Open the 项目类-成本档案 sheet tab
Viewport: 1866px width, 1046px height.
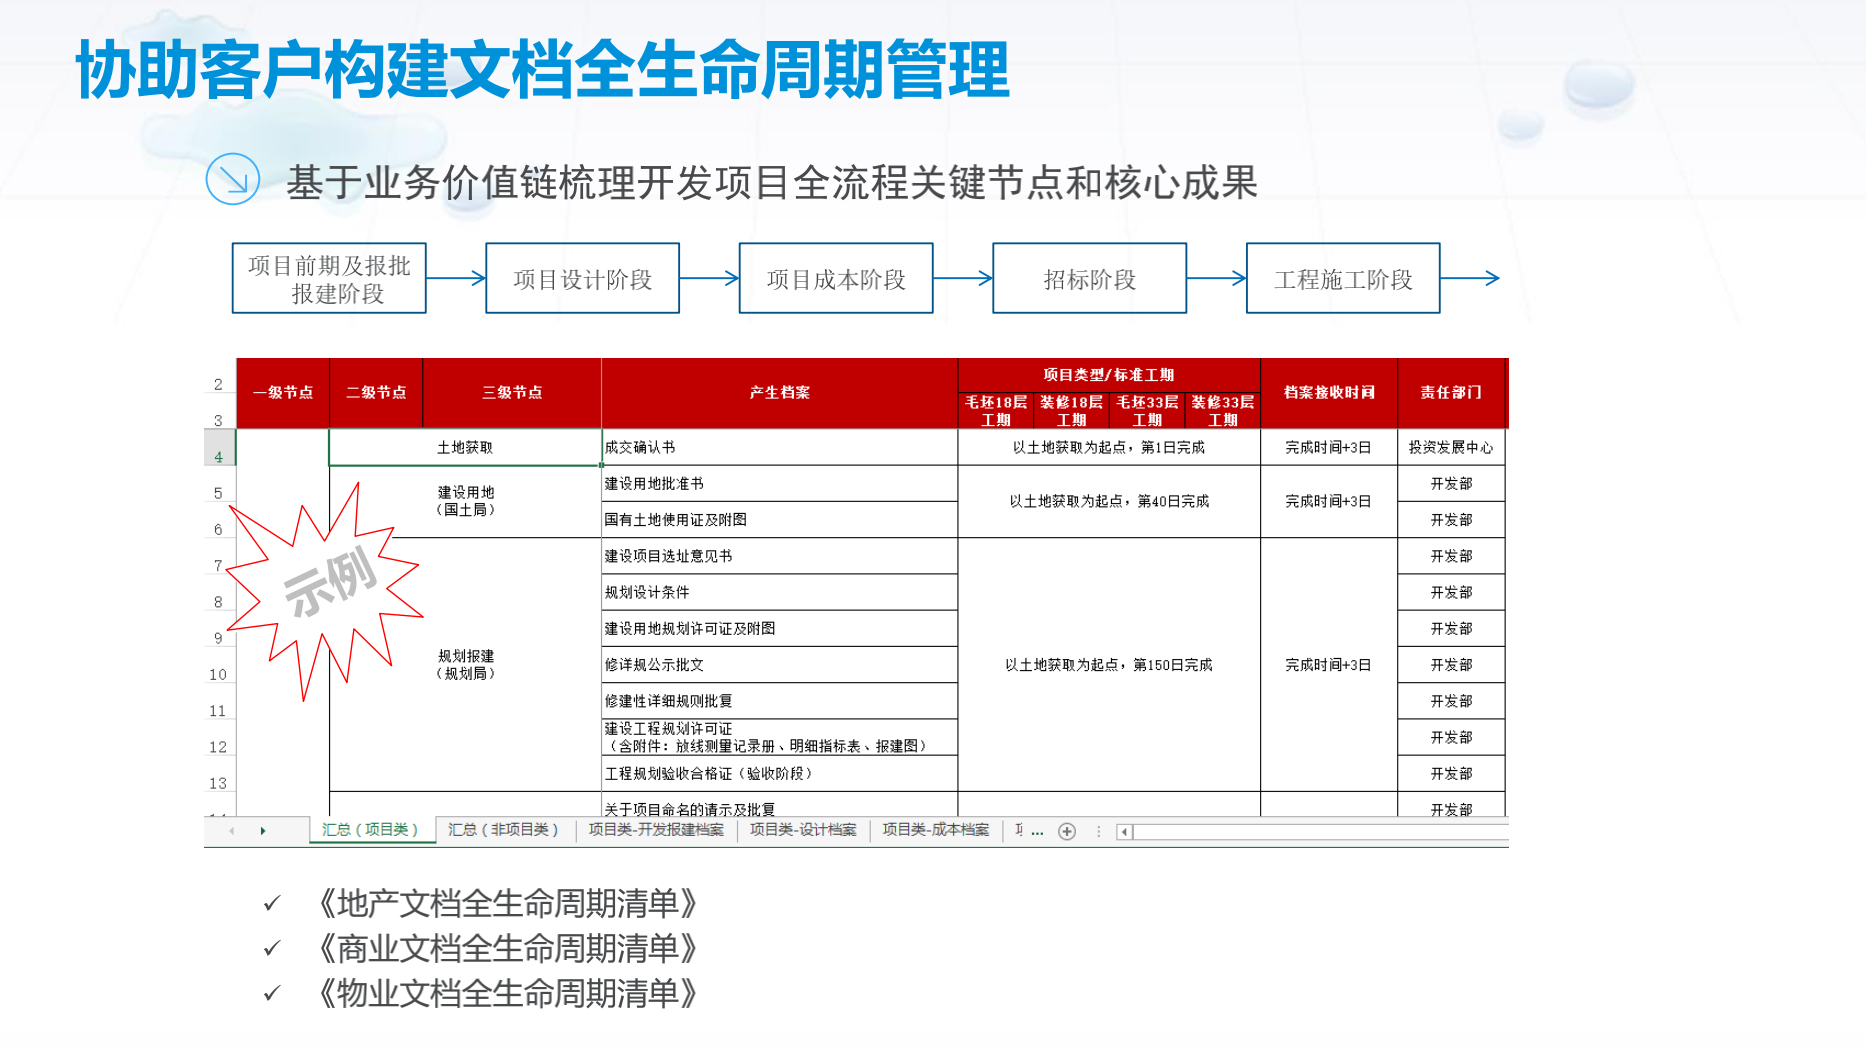[x=936, y=830]
